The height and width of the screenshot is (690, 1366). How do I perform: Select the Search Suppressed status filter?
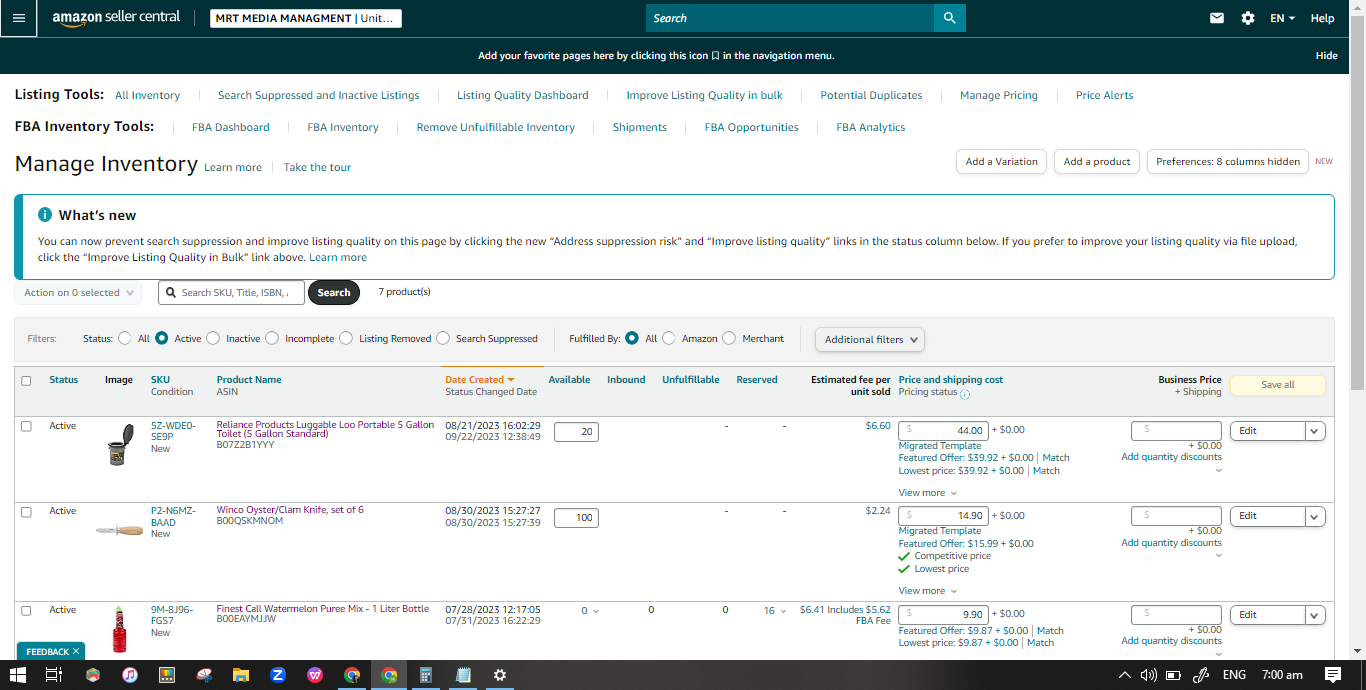pyautogui.click(x=443, y=338)
